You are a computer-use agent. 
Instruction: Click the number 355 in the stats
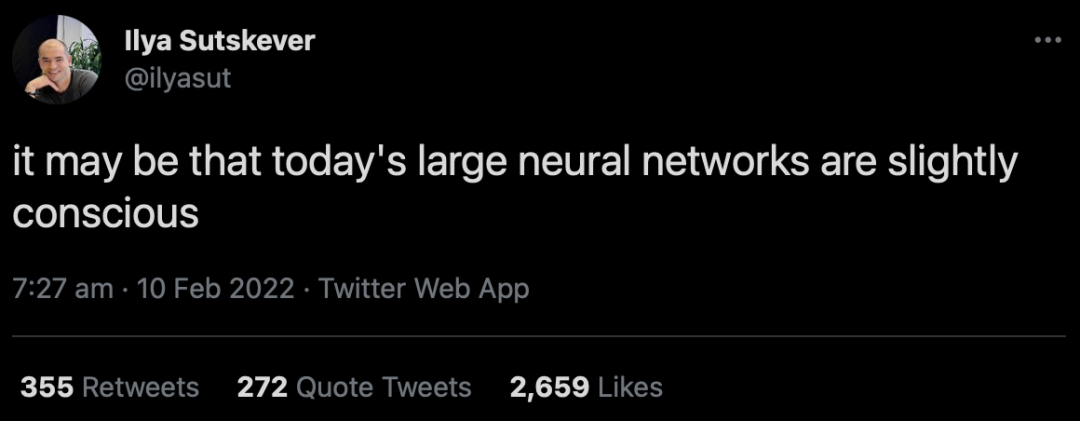coord(47,387)
